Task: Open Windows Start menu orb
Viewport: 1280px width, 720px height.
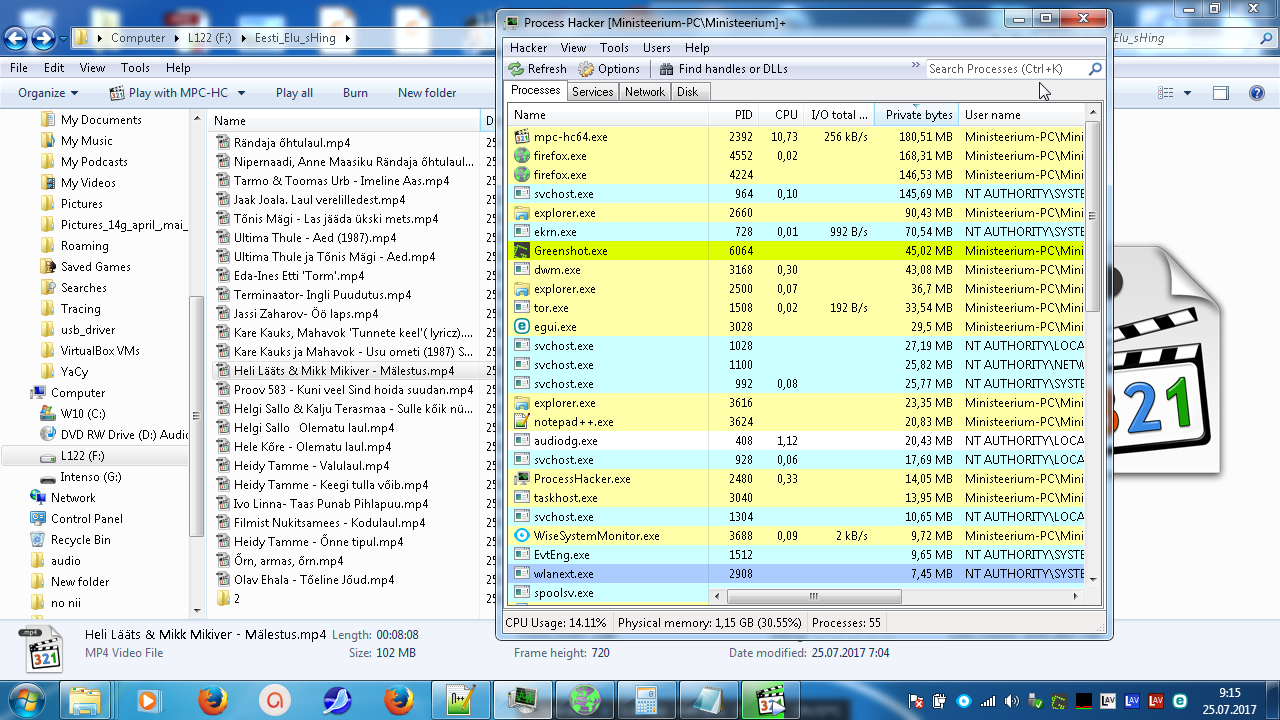Action: pos(28,698)
